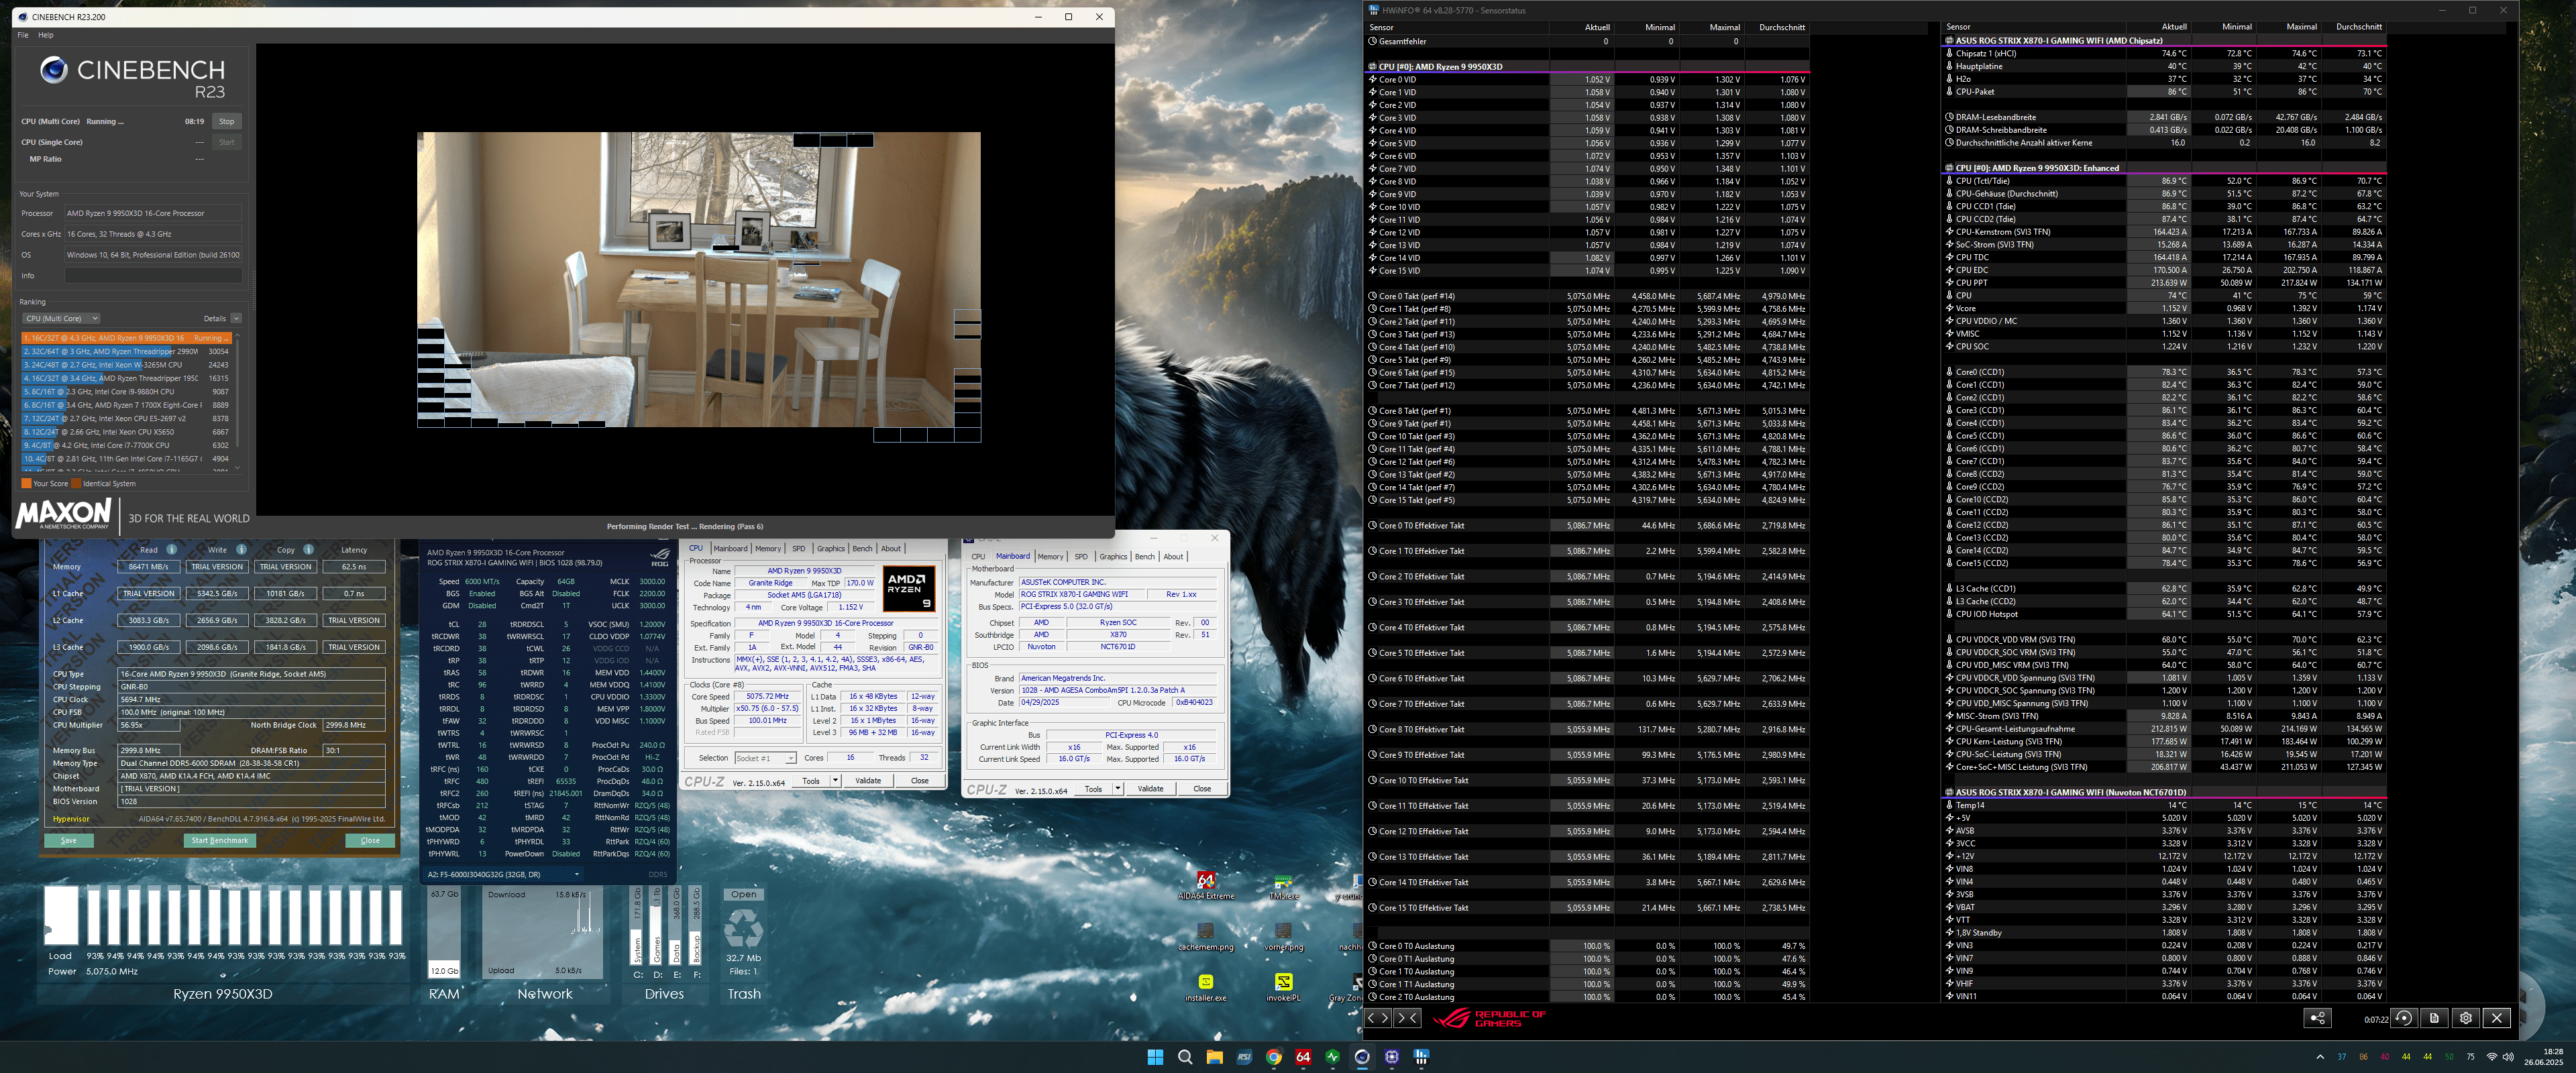Viewport: 2576px width, 1073px height.
Task: Select the Threadripper 2990W ranking row
Action: click(x=127, y=352)
